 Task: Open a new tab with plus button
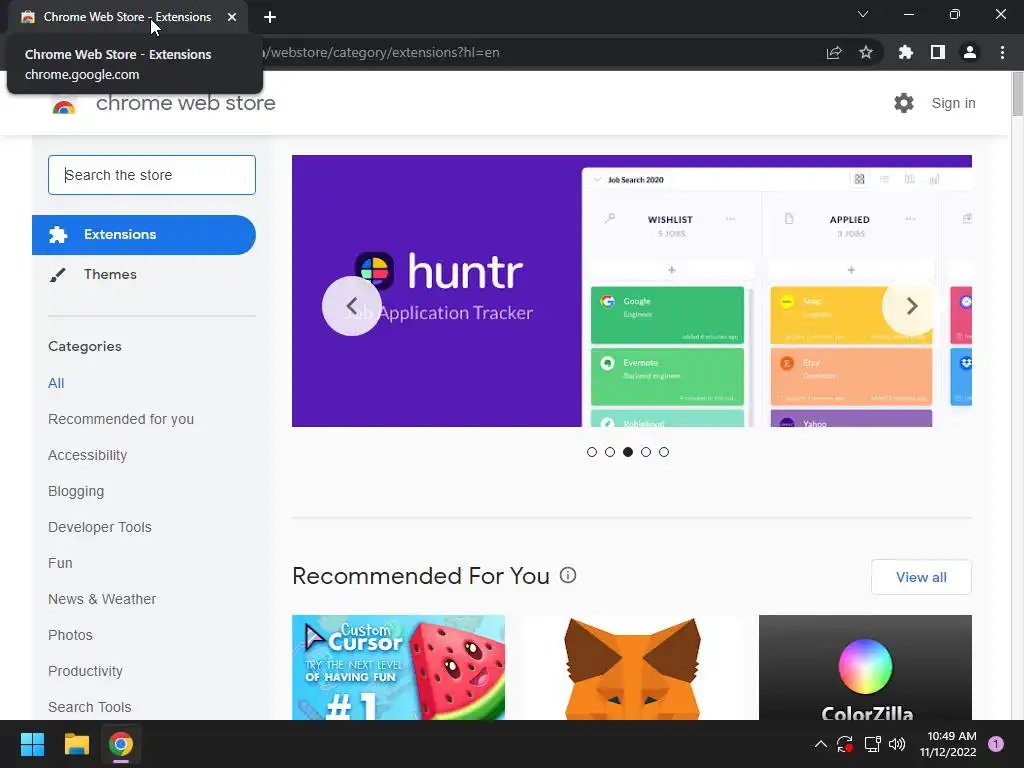pyautogui.click(x=270, y=17)
